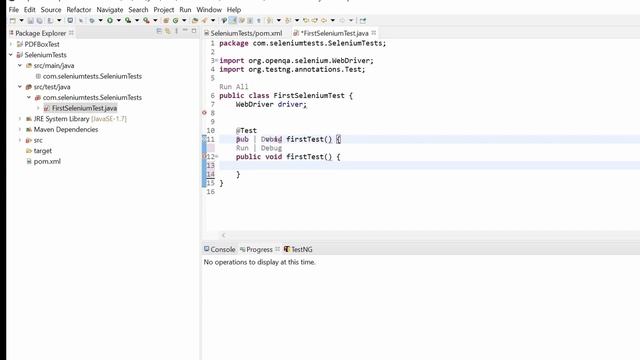This screenshot has width=640, height=360.
Task: Click the External Tools run icon
Action: pyautogui.click(x=146, y=20)
